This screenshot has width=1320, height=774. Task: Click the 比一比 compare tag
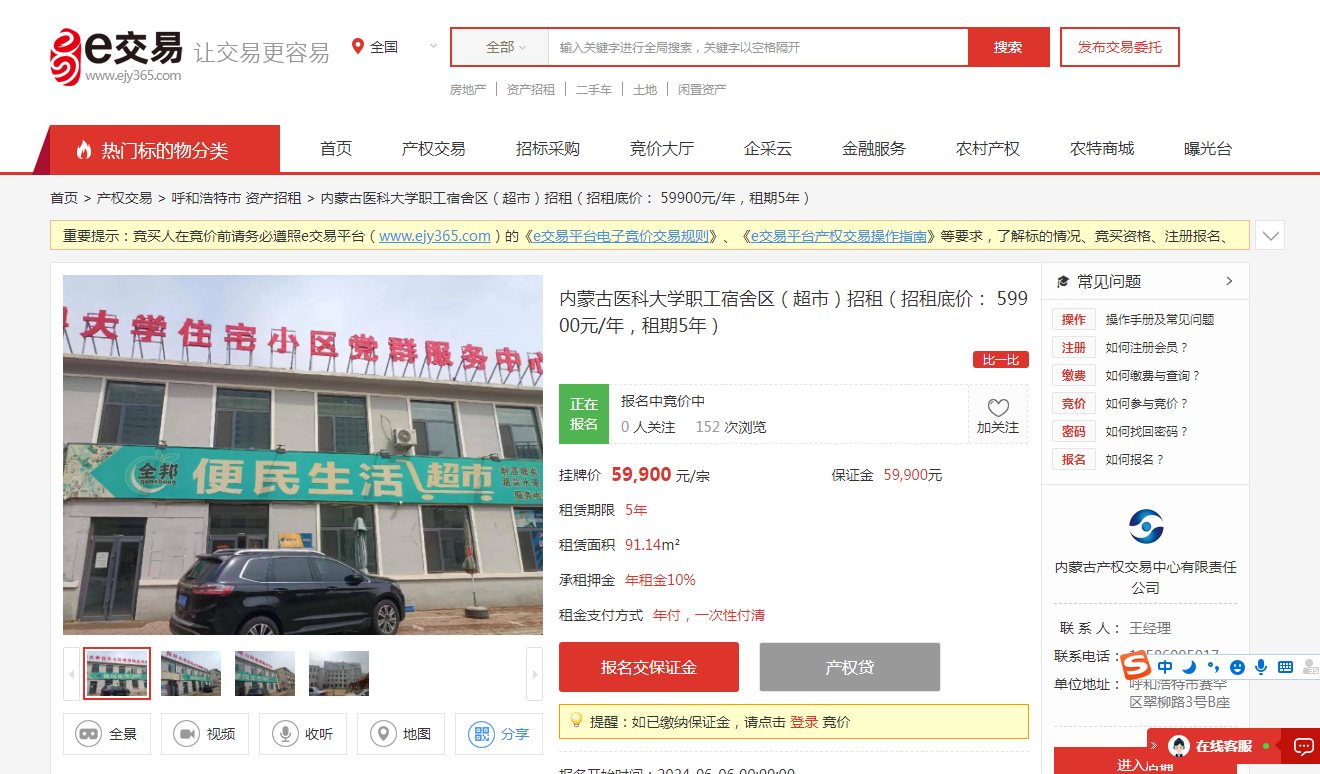click(1001, 360)
